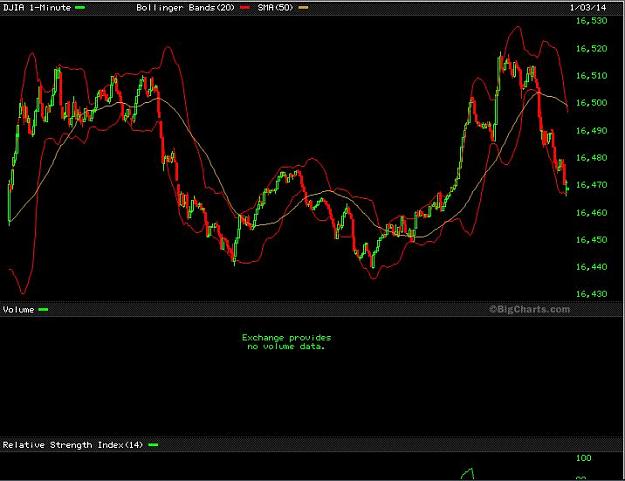
Task: Click the red Bollinger Bands legend marker
Action: 245,8
